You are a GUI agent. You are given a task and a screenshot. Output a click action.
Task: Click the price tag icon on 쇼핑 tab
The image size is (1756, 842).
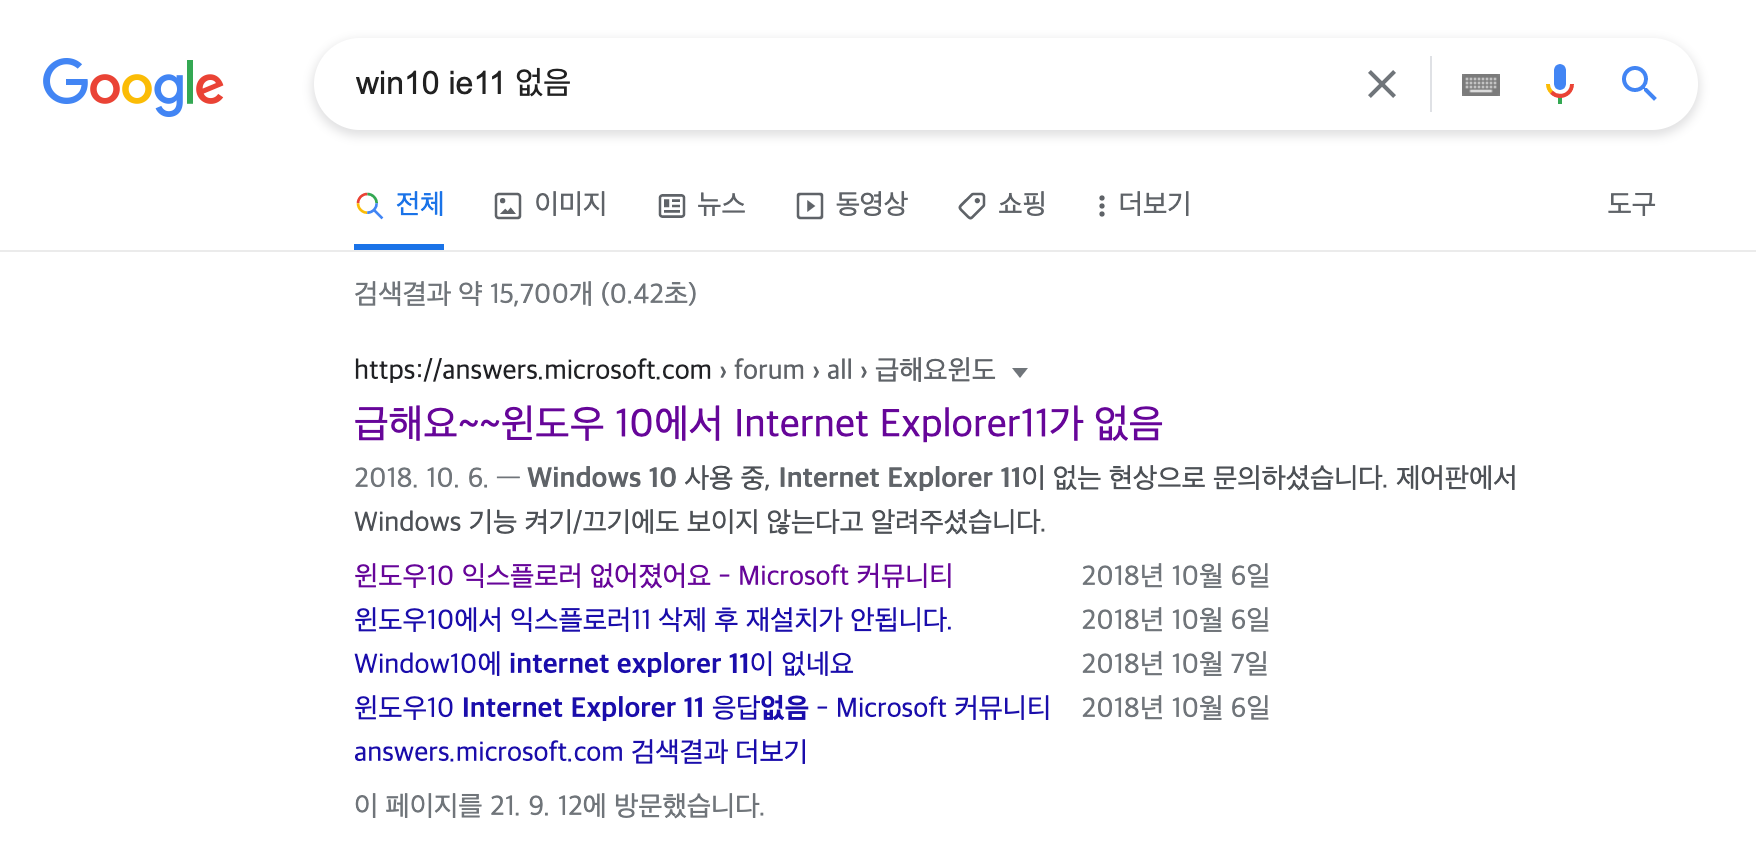click(x=972, y=206)
